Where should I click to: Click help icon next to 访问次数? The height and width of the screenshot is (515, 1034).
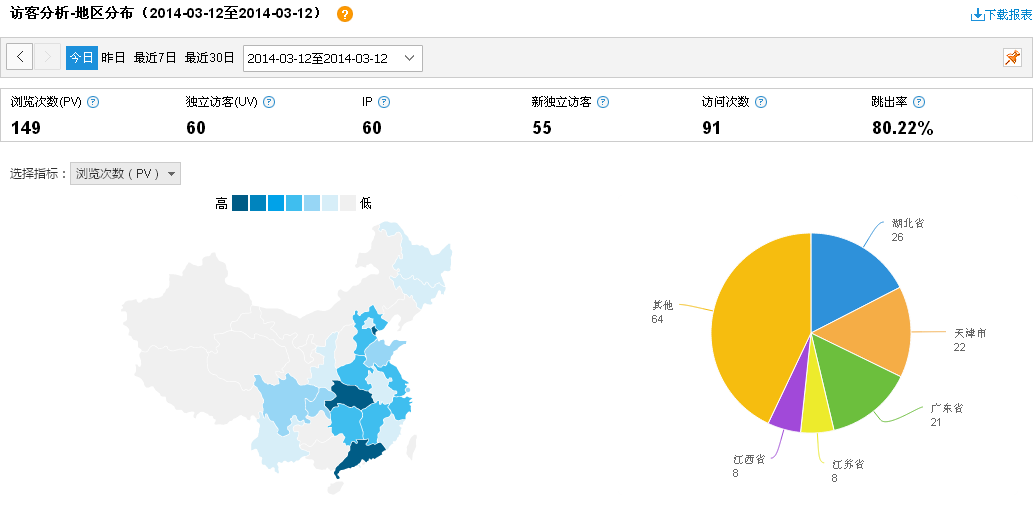click(x=761, y=102)
